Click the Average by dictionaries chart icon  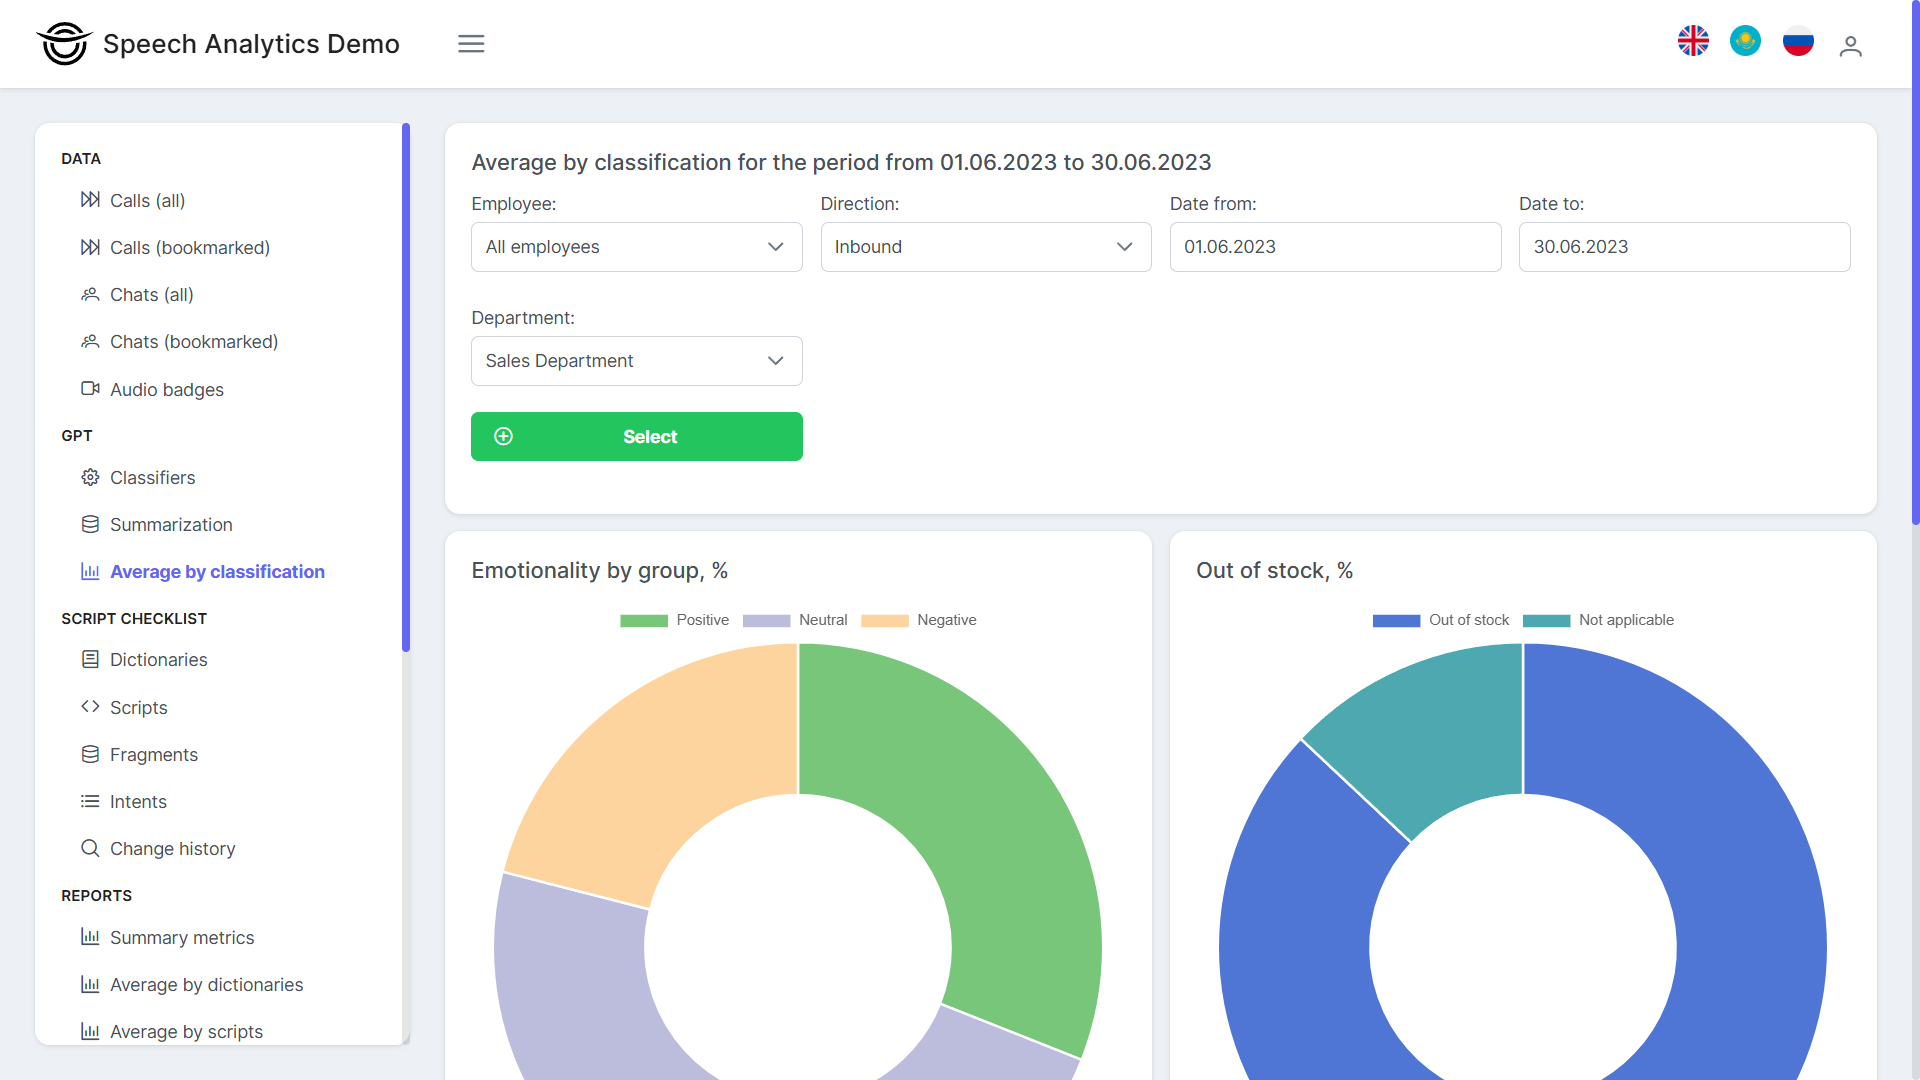coord(90,984)
